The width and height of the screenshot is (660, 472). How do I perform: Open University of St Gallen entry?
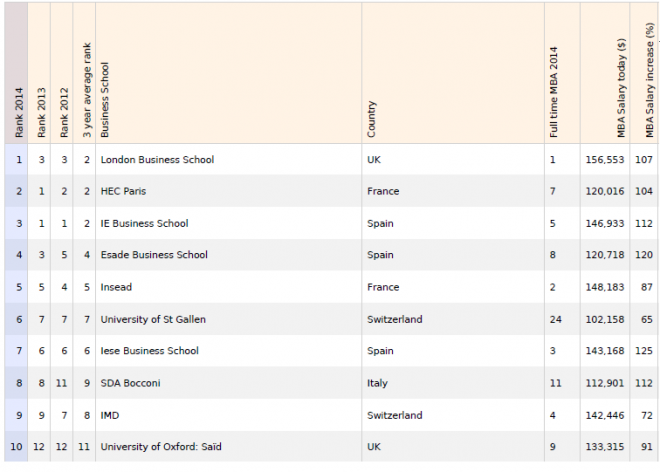coord(153,319)
